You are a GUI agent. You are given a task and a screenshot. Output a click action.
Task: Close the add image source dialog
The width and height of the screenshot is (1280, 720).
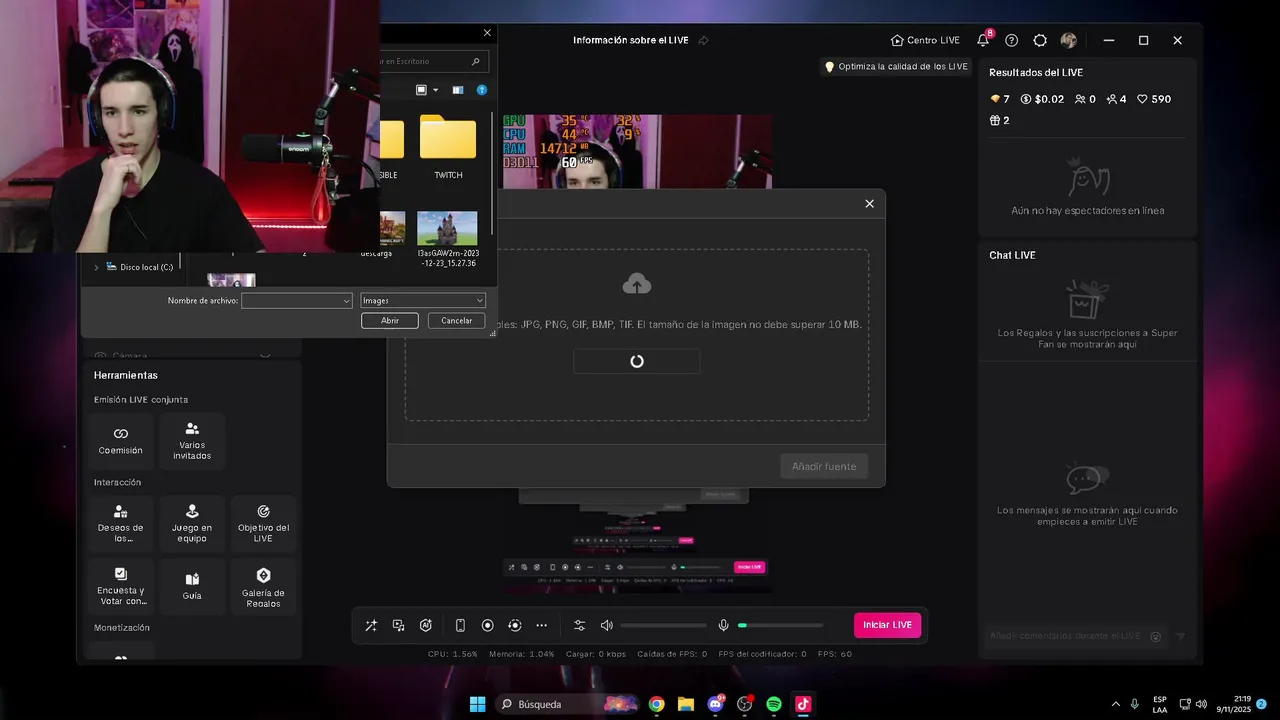pos(869,203)
